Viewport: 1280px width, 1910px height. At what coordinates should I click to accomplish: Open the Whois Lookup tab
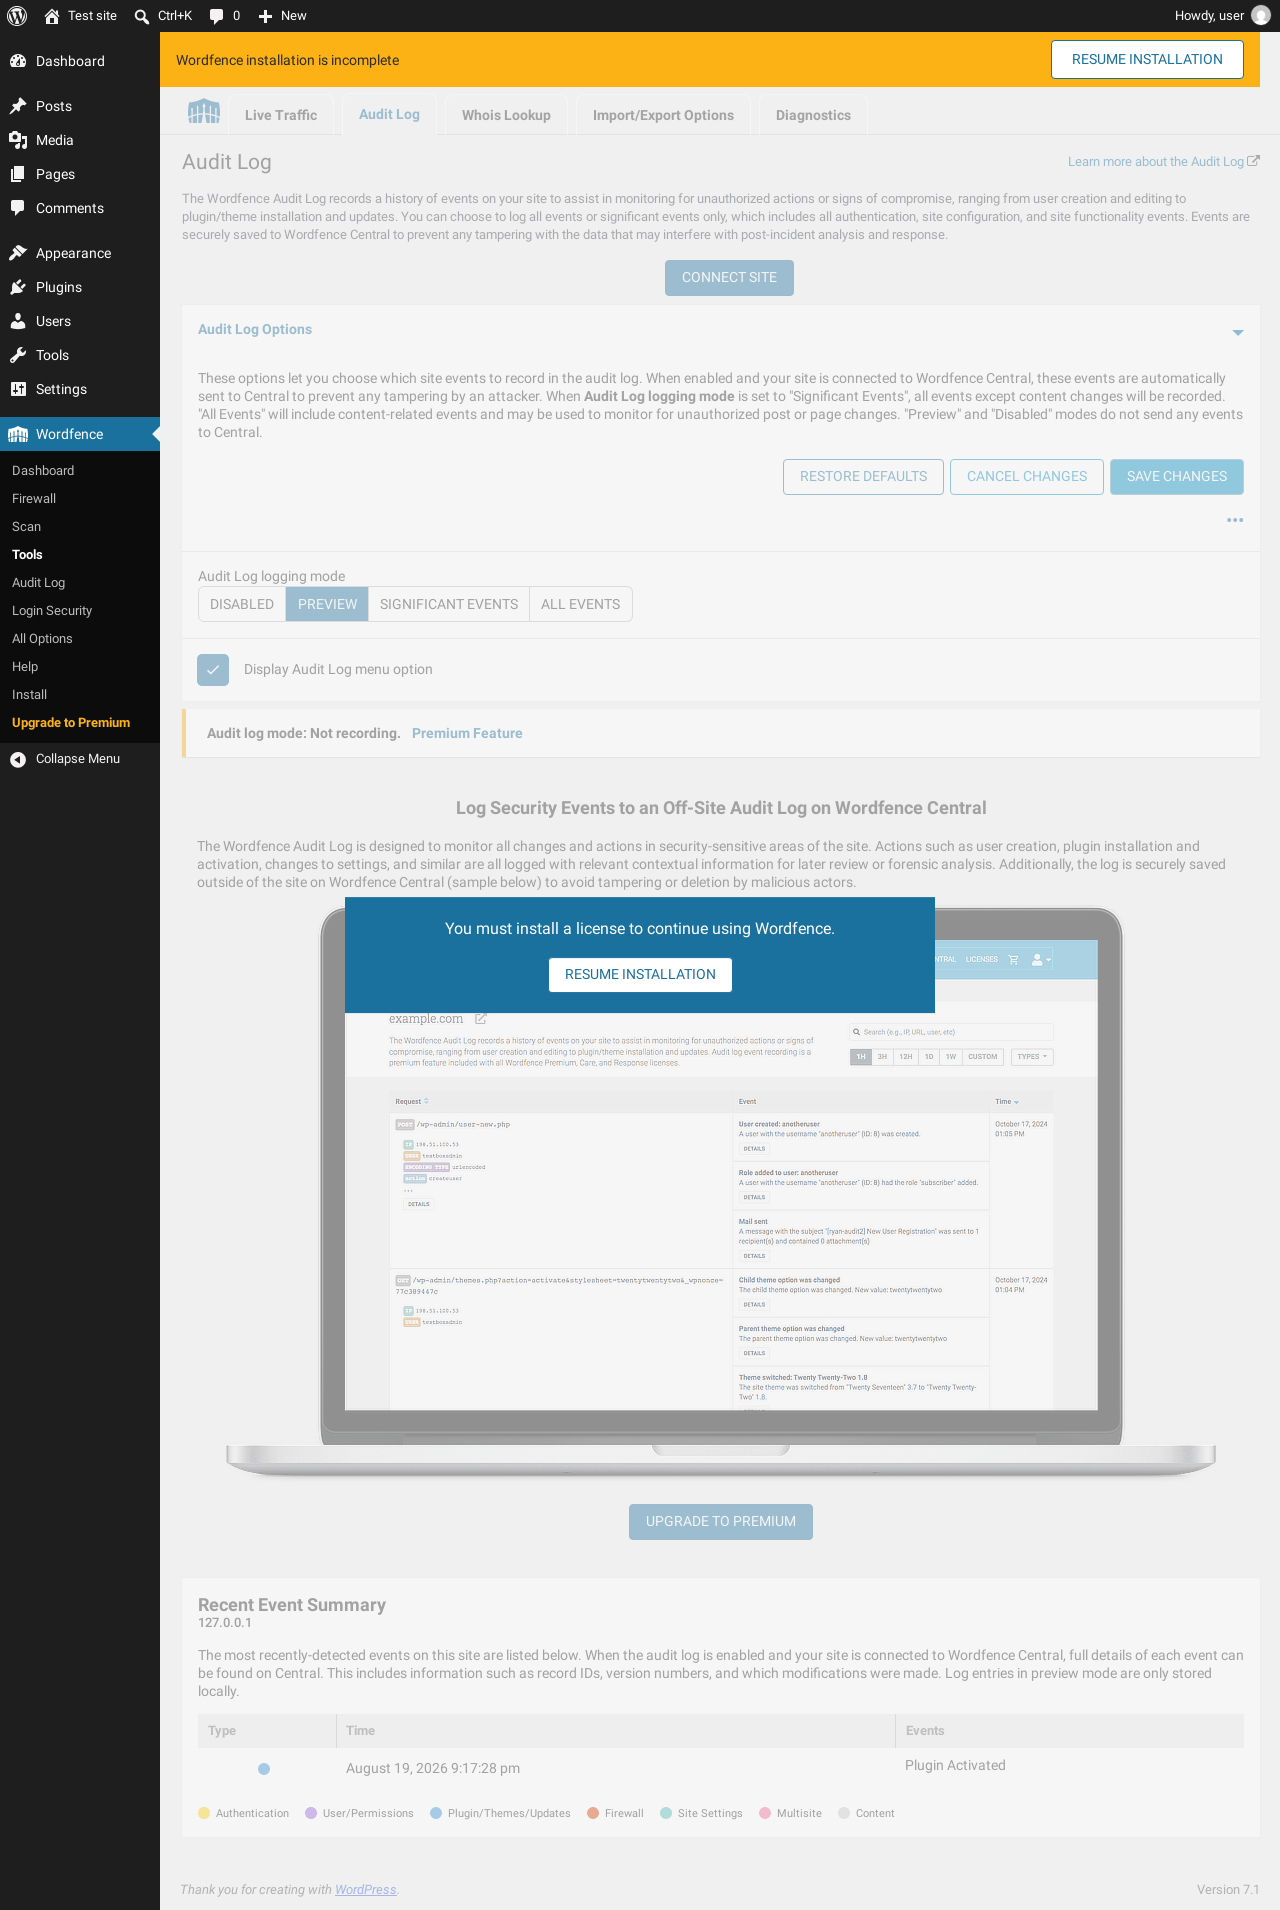tap(506, 115)
